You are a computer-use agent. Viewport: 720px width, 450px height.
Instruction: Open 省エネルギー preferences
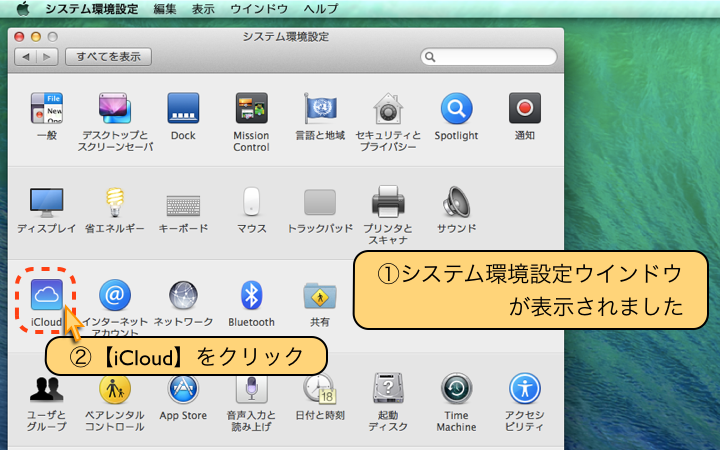click(115, 202)
